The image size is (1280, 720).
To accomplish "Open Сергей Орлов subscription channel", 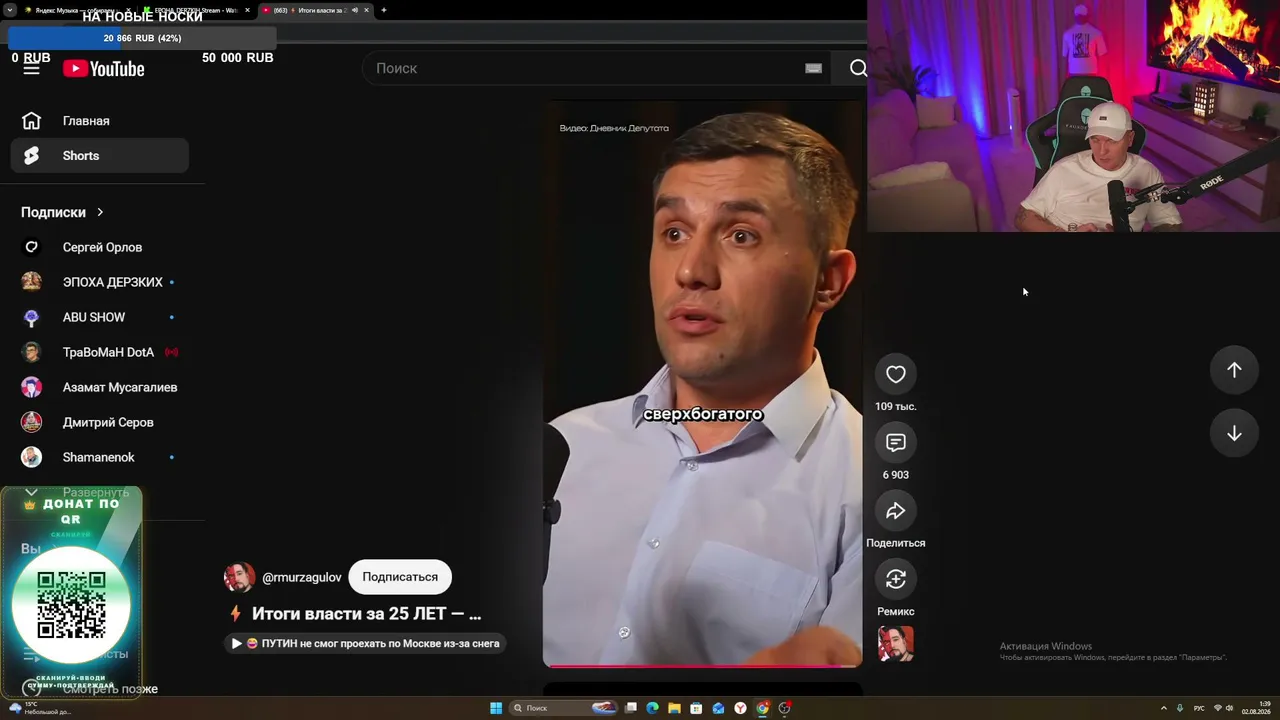I will pos(100,247).
